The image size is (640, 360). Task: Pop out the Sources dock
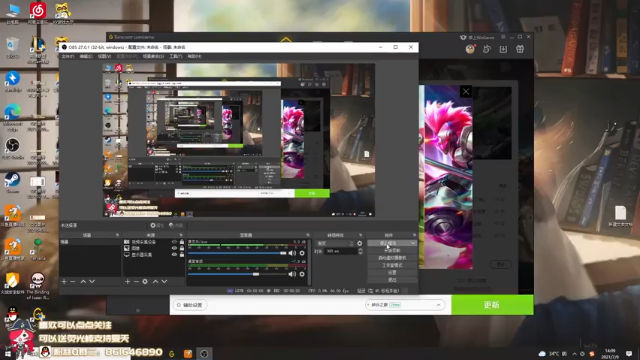[182, 235]
